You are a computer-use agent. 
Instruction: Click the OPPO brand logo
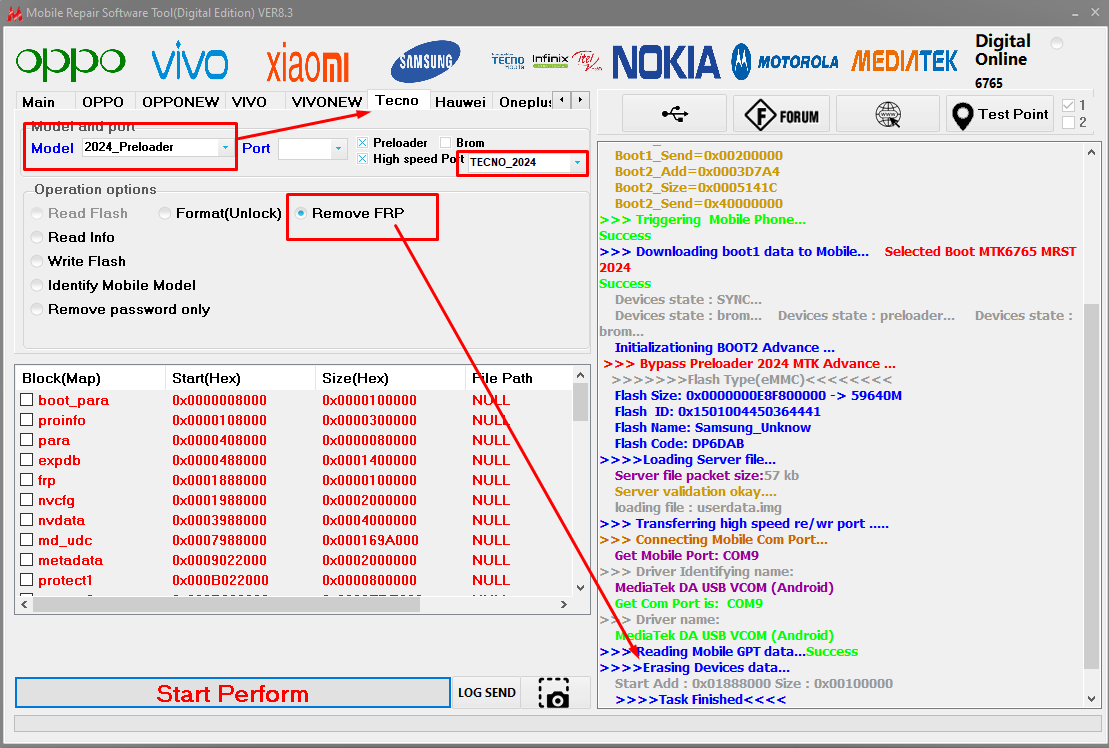point(71,64)
